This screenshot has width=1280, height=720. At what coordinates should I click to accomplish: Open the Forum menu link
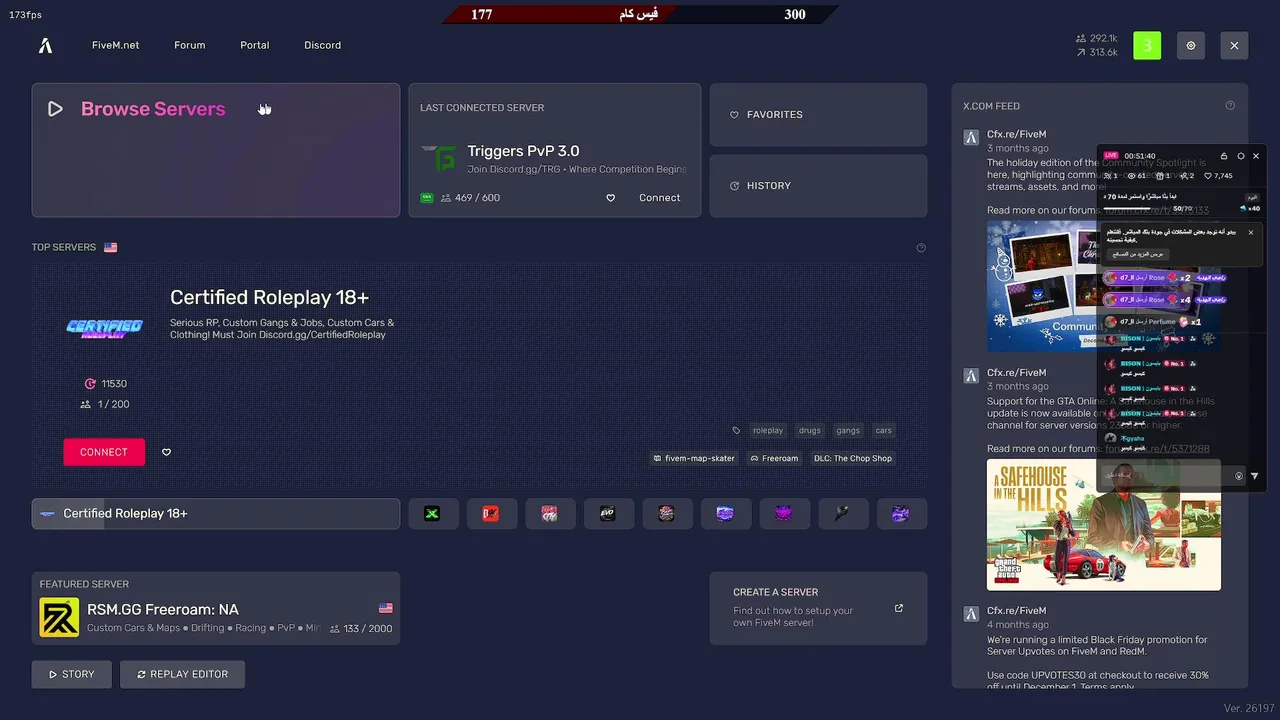tap(189, 45)
